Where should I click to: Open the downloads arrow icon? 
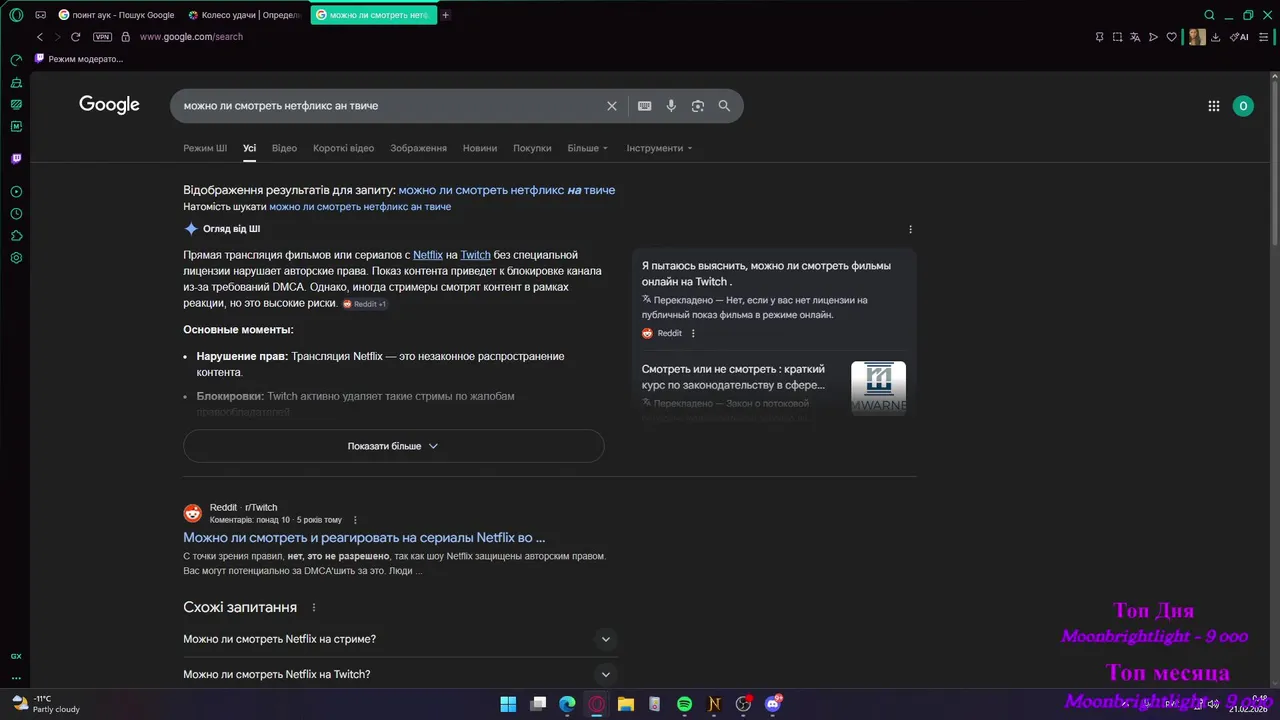coord(1216,37)
